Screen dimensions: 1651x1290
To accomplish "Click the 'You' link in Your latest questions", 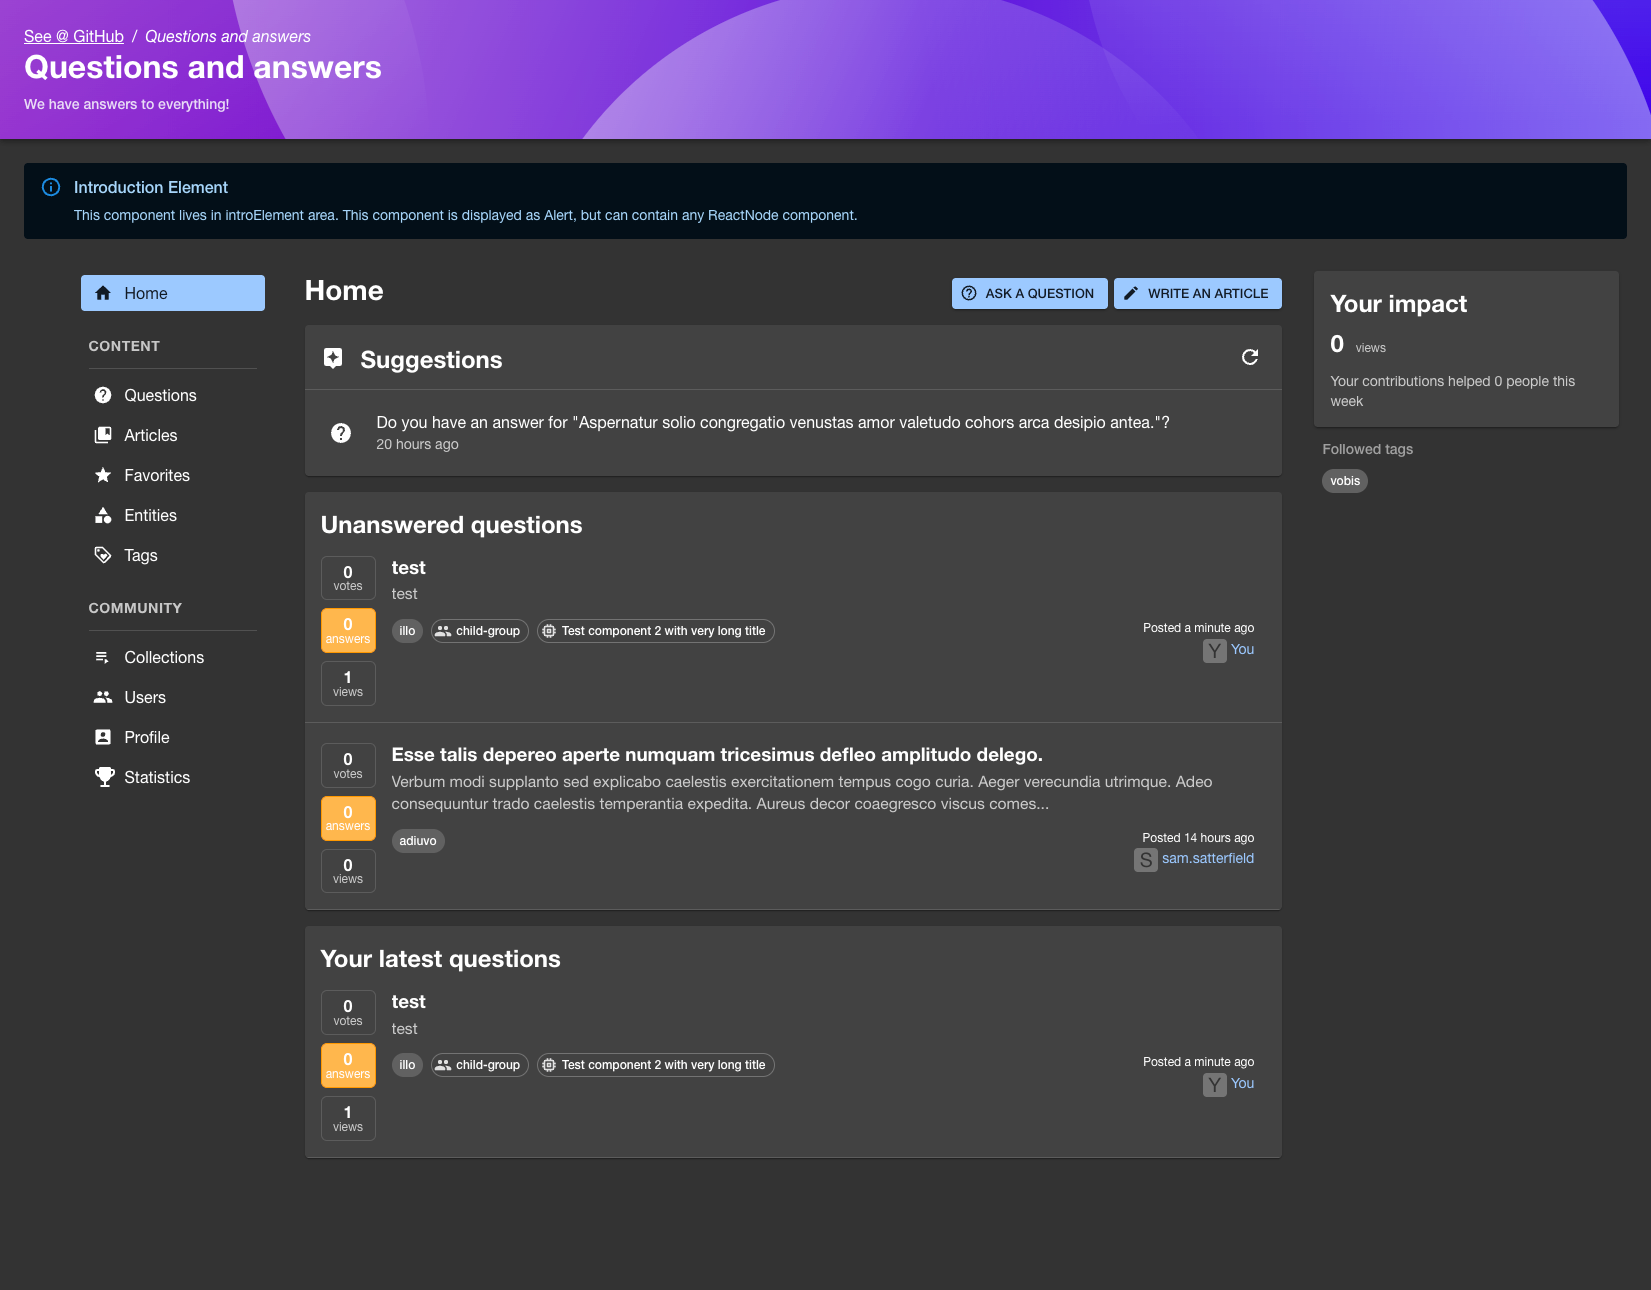I will click(x=1242, y=1083).
